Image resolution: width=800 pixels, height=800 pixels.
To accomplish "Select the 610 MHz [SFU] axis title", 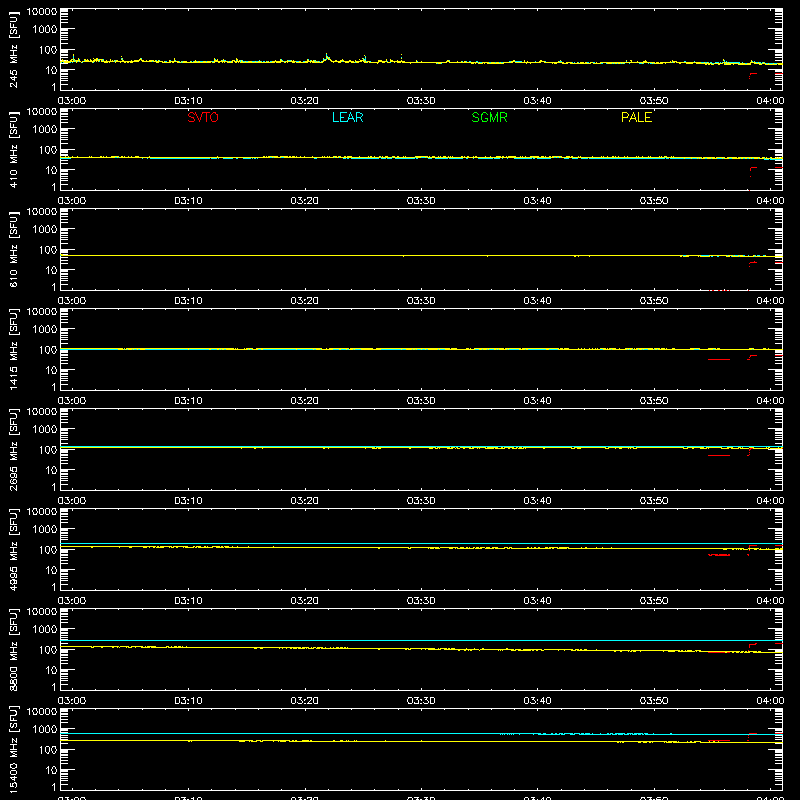I will coord(13,249).
